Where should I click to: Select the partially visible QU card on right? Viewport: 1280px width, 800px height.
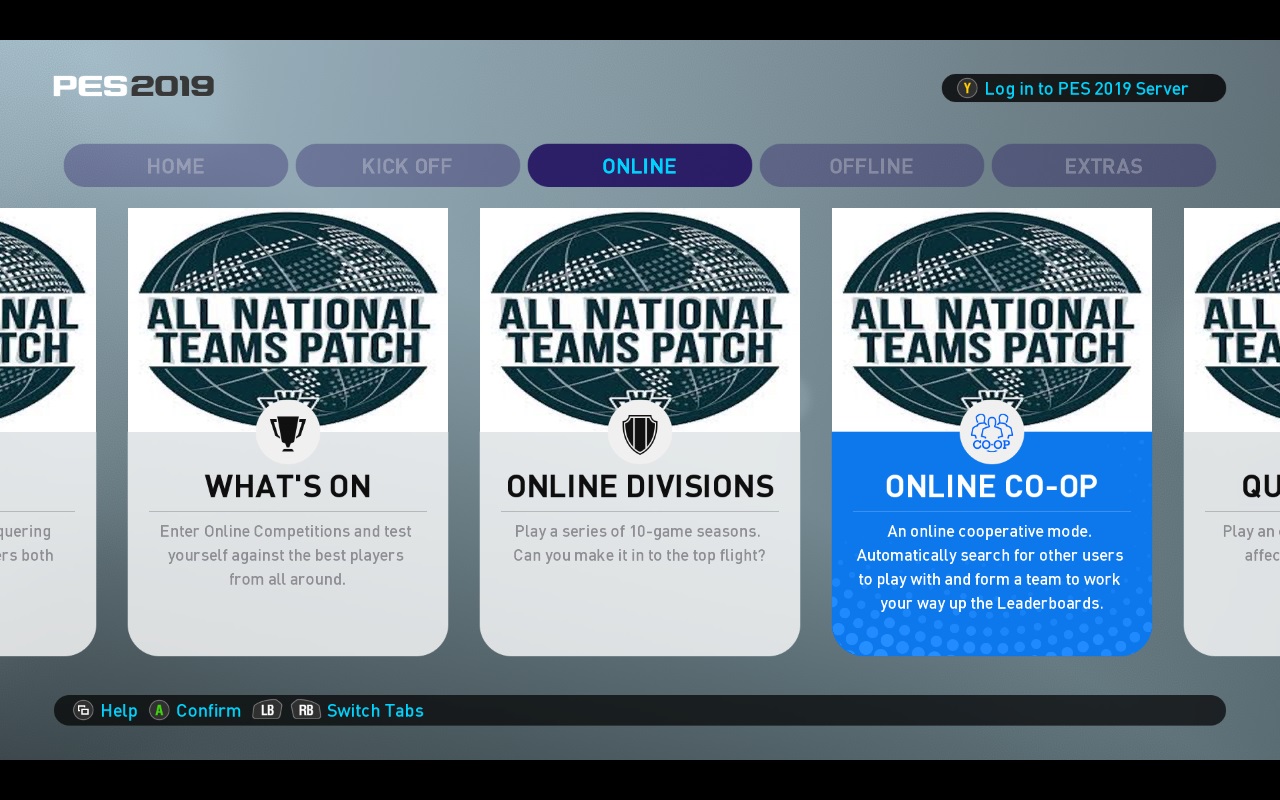pos(1232,432)
